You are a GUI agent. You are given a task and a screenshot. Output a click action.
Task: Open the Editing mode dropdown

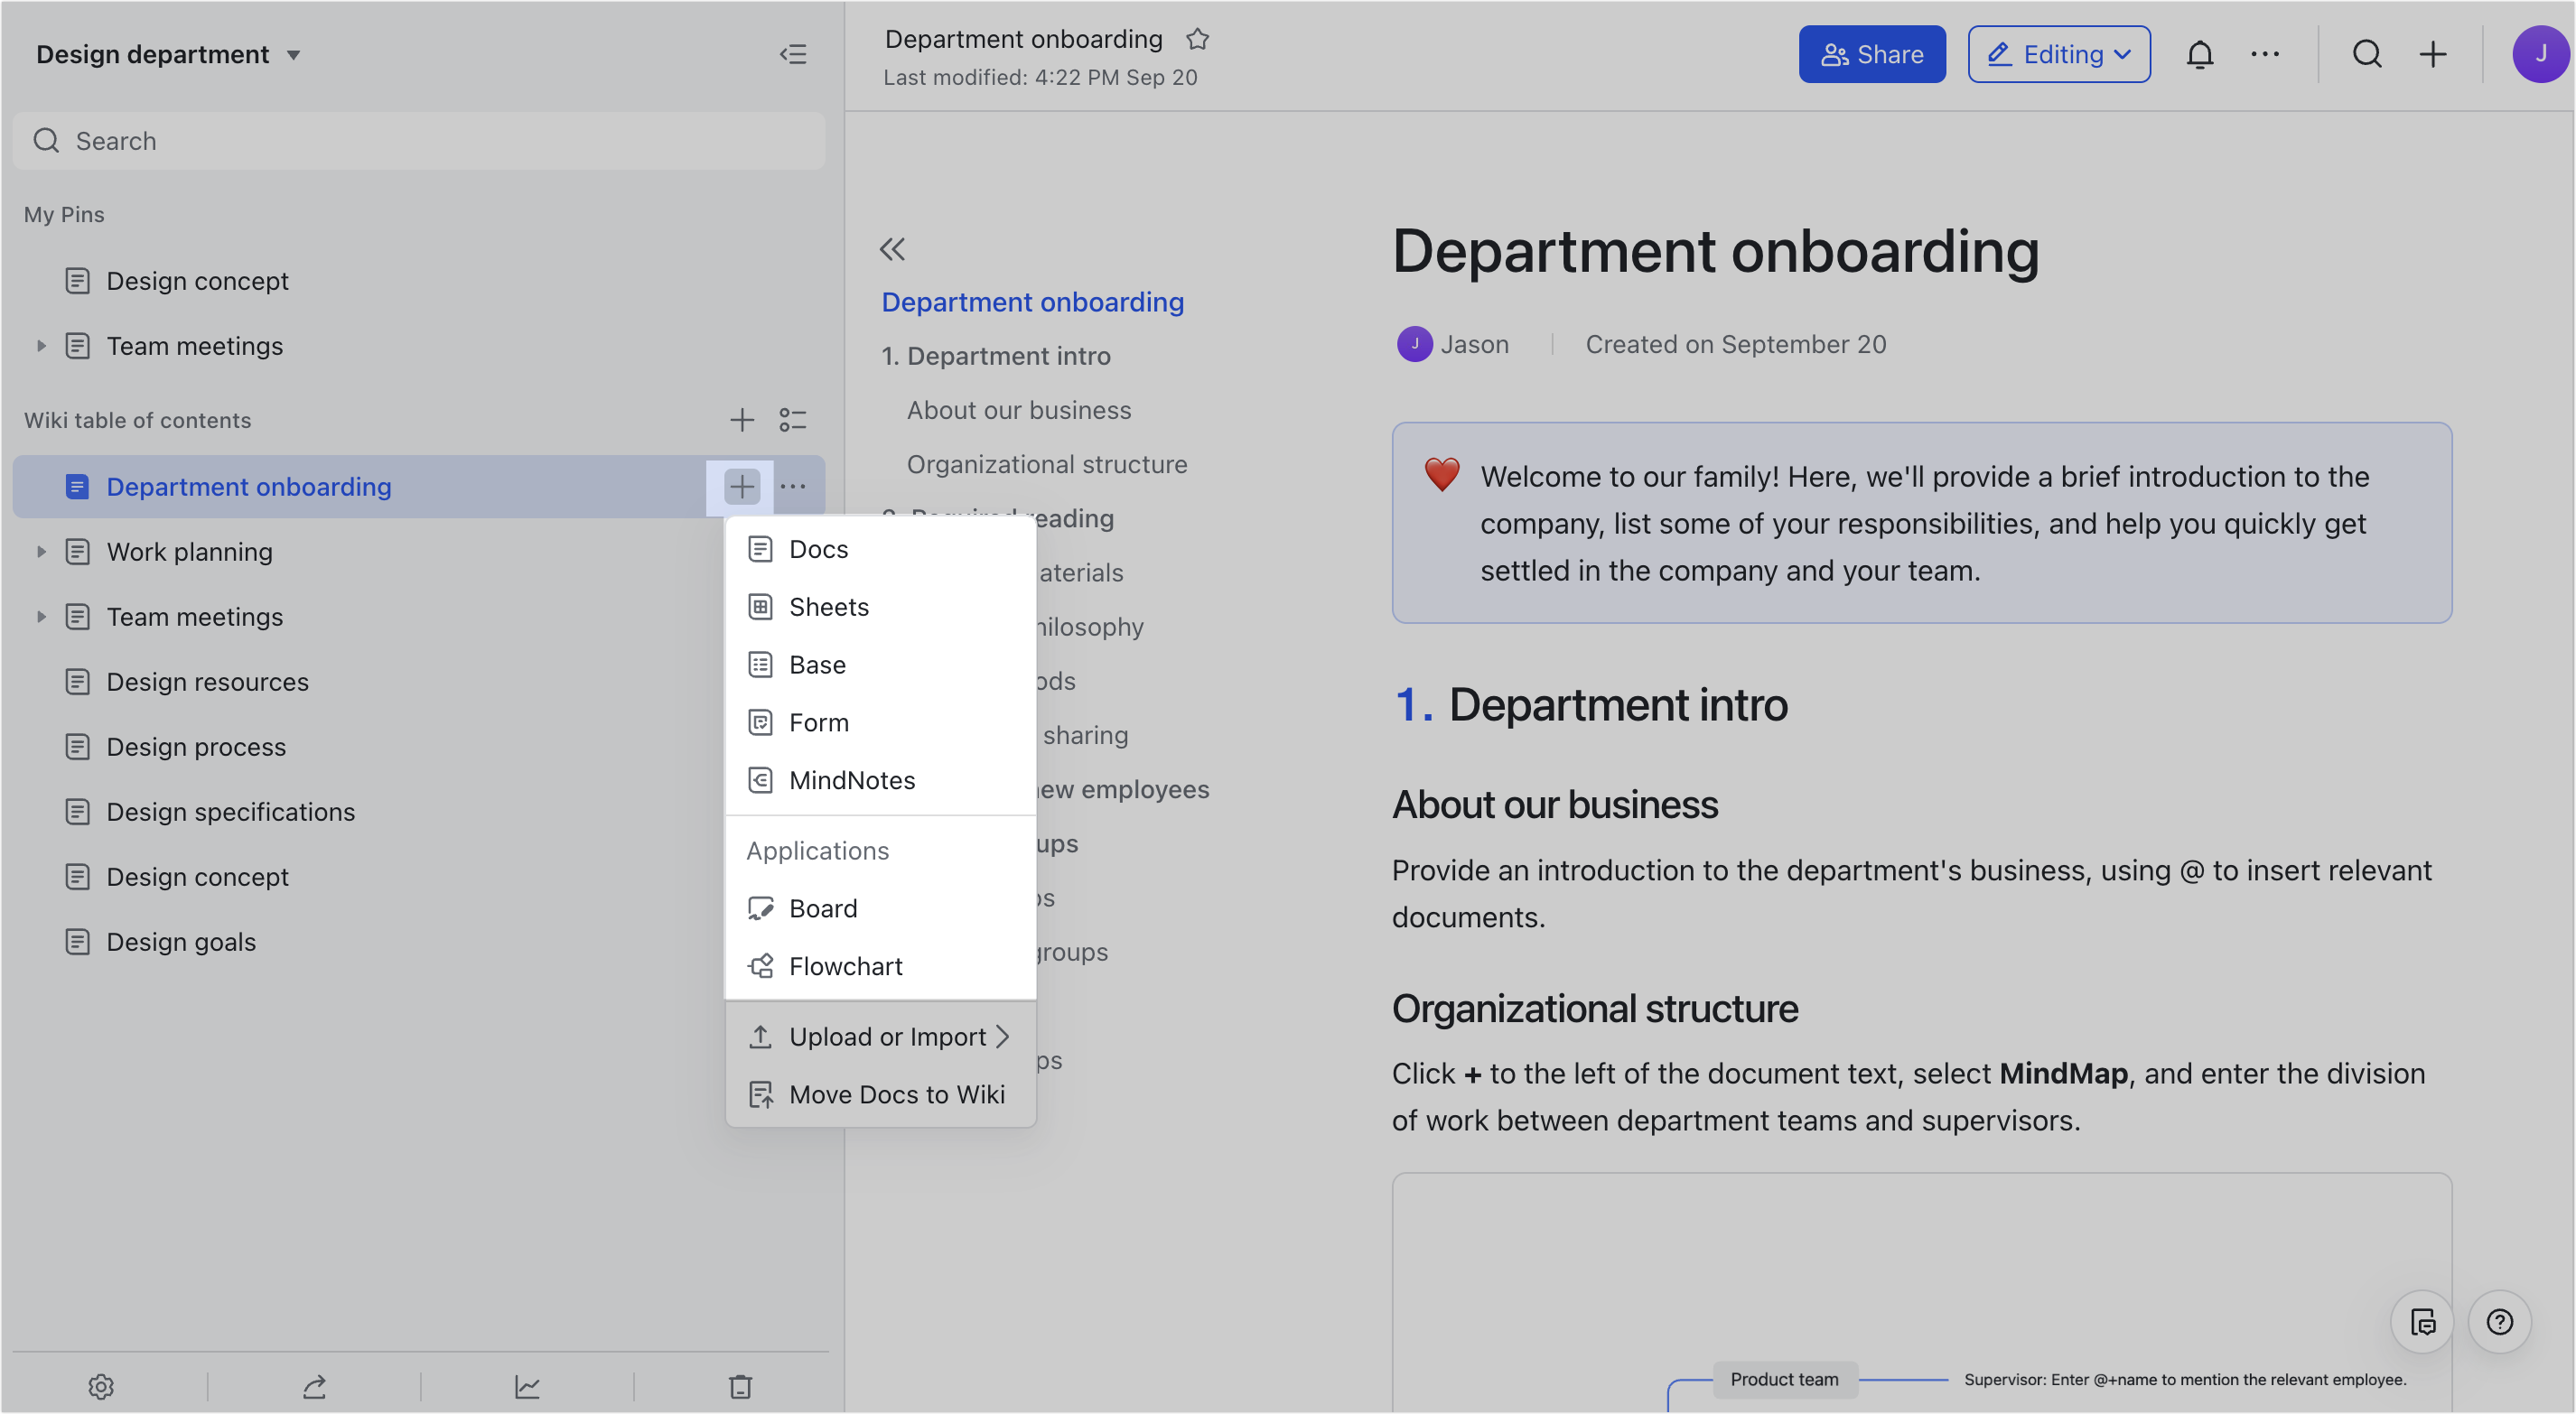(2059, 54)
